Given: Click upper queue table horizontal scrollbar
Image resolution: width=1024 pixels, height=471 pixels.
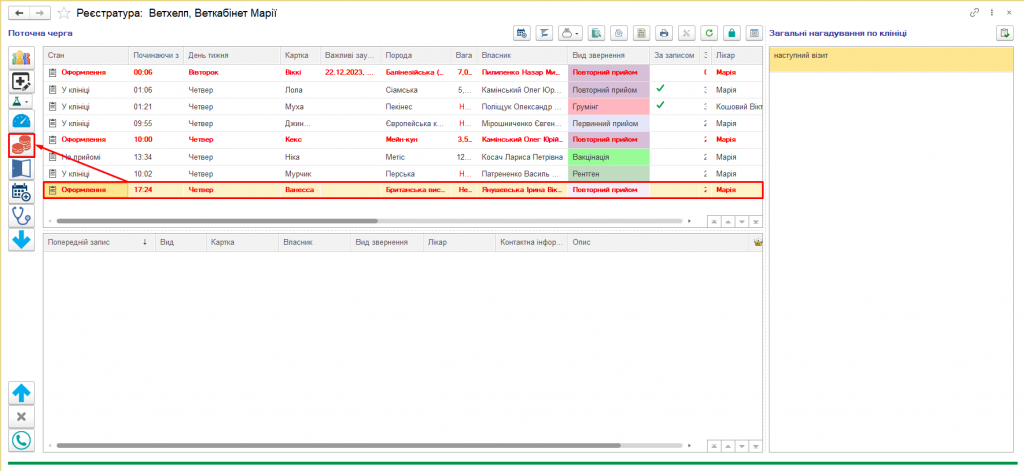Looking at the screenshot, I should click(217, 221).
